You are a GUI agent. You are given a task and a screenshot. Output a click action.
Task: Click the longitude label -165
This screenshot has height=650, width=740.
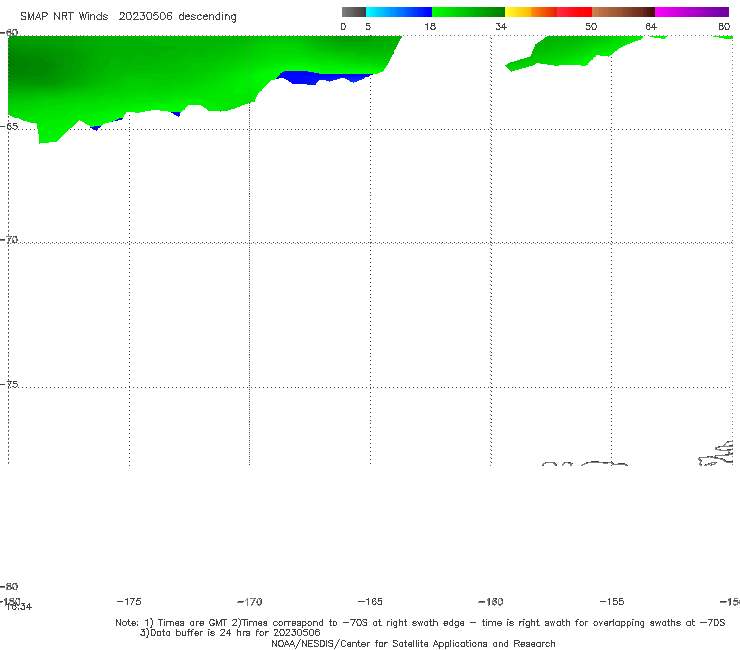coord(370,602)
